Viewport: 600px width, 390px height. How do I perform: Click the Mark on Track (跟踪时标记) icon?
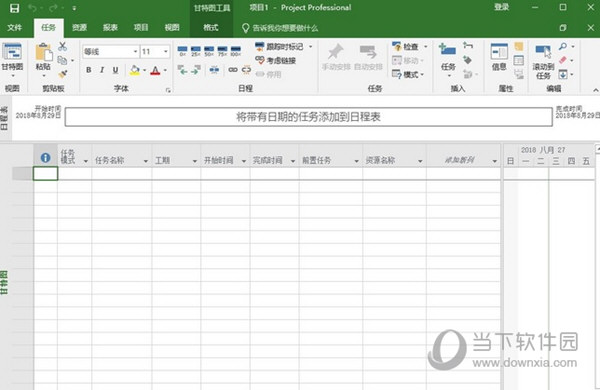[260, 47]
